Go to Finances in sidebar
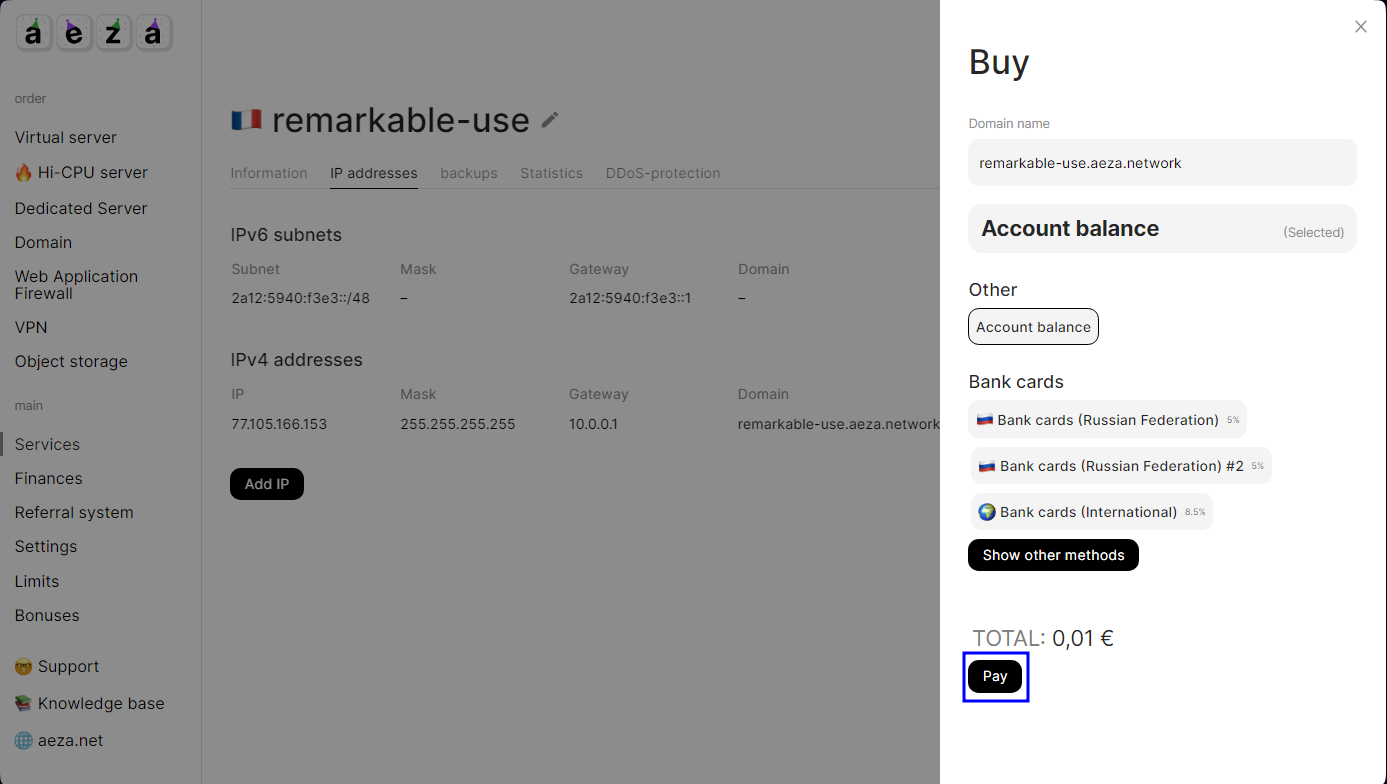Image resolution: width=1387 pixels, height=784 pixels. (x=48, y=478)
